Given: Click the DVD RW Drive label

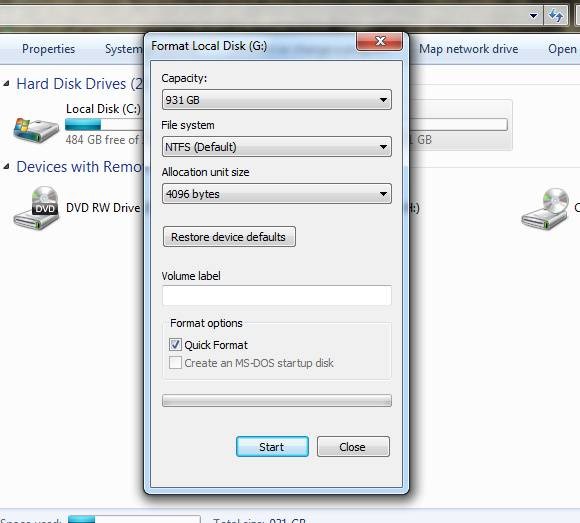Looking at the screenshot, I should (103, 207).
